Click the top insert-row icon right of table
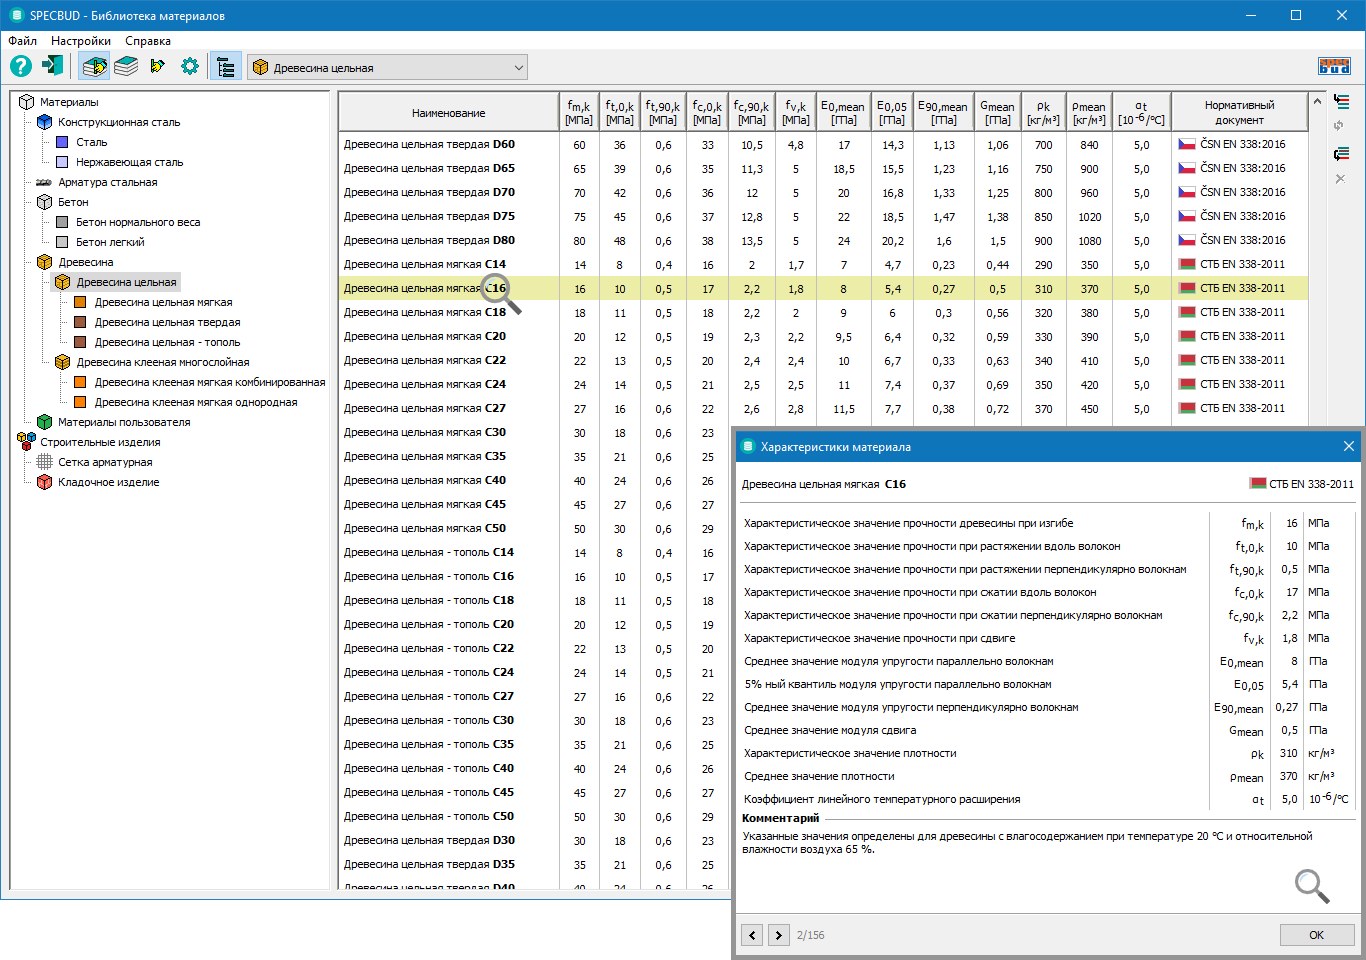Viewport: 1366px width, 960px height. click(x=1341, y=102)
